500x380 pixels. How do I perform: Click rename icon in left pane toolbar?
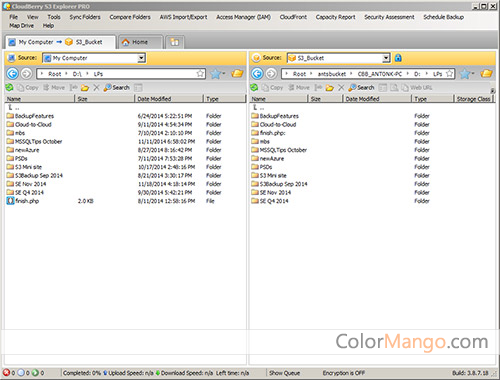click(x=74, y=88)
